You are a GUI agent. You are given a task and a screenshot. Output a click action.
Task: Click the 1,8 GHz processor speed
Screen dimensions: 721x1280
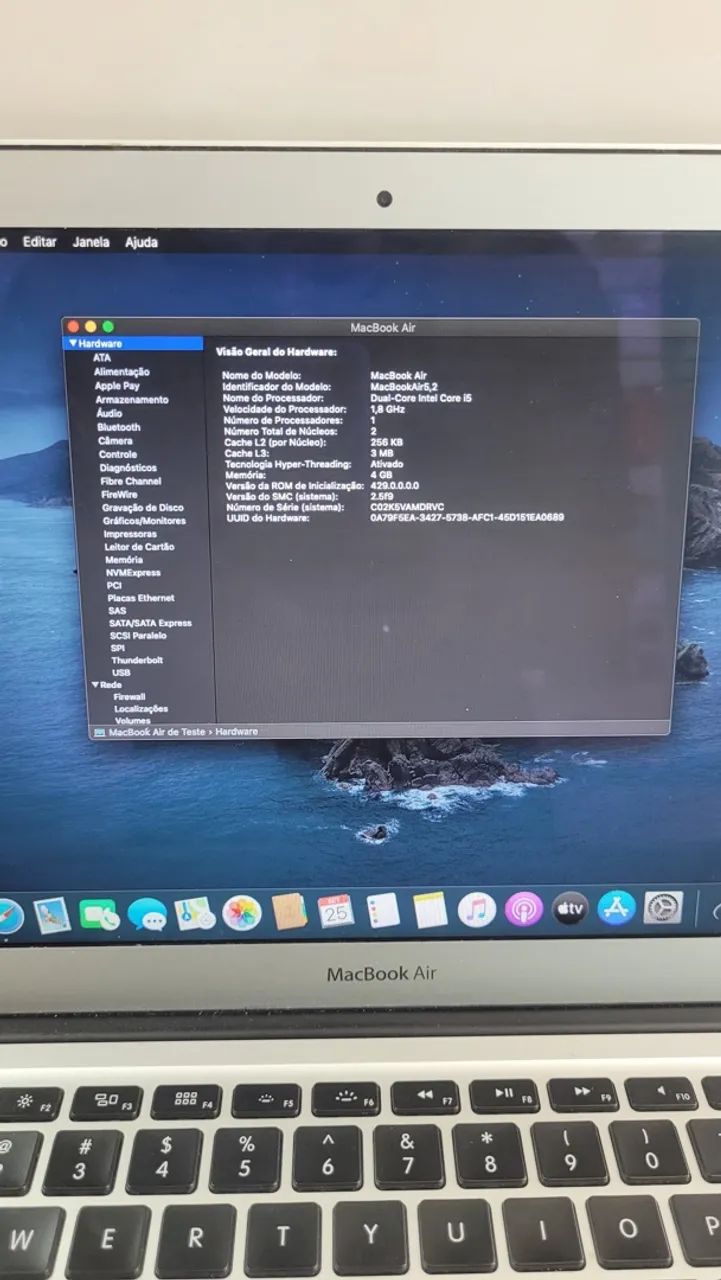(x=388, y=409)
